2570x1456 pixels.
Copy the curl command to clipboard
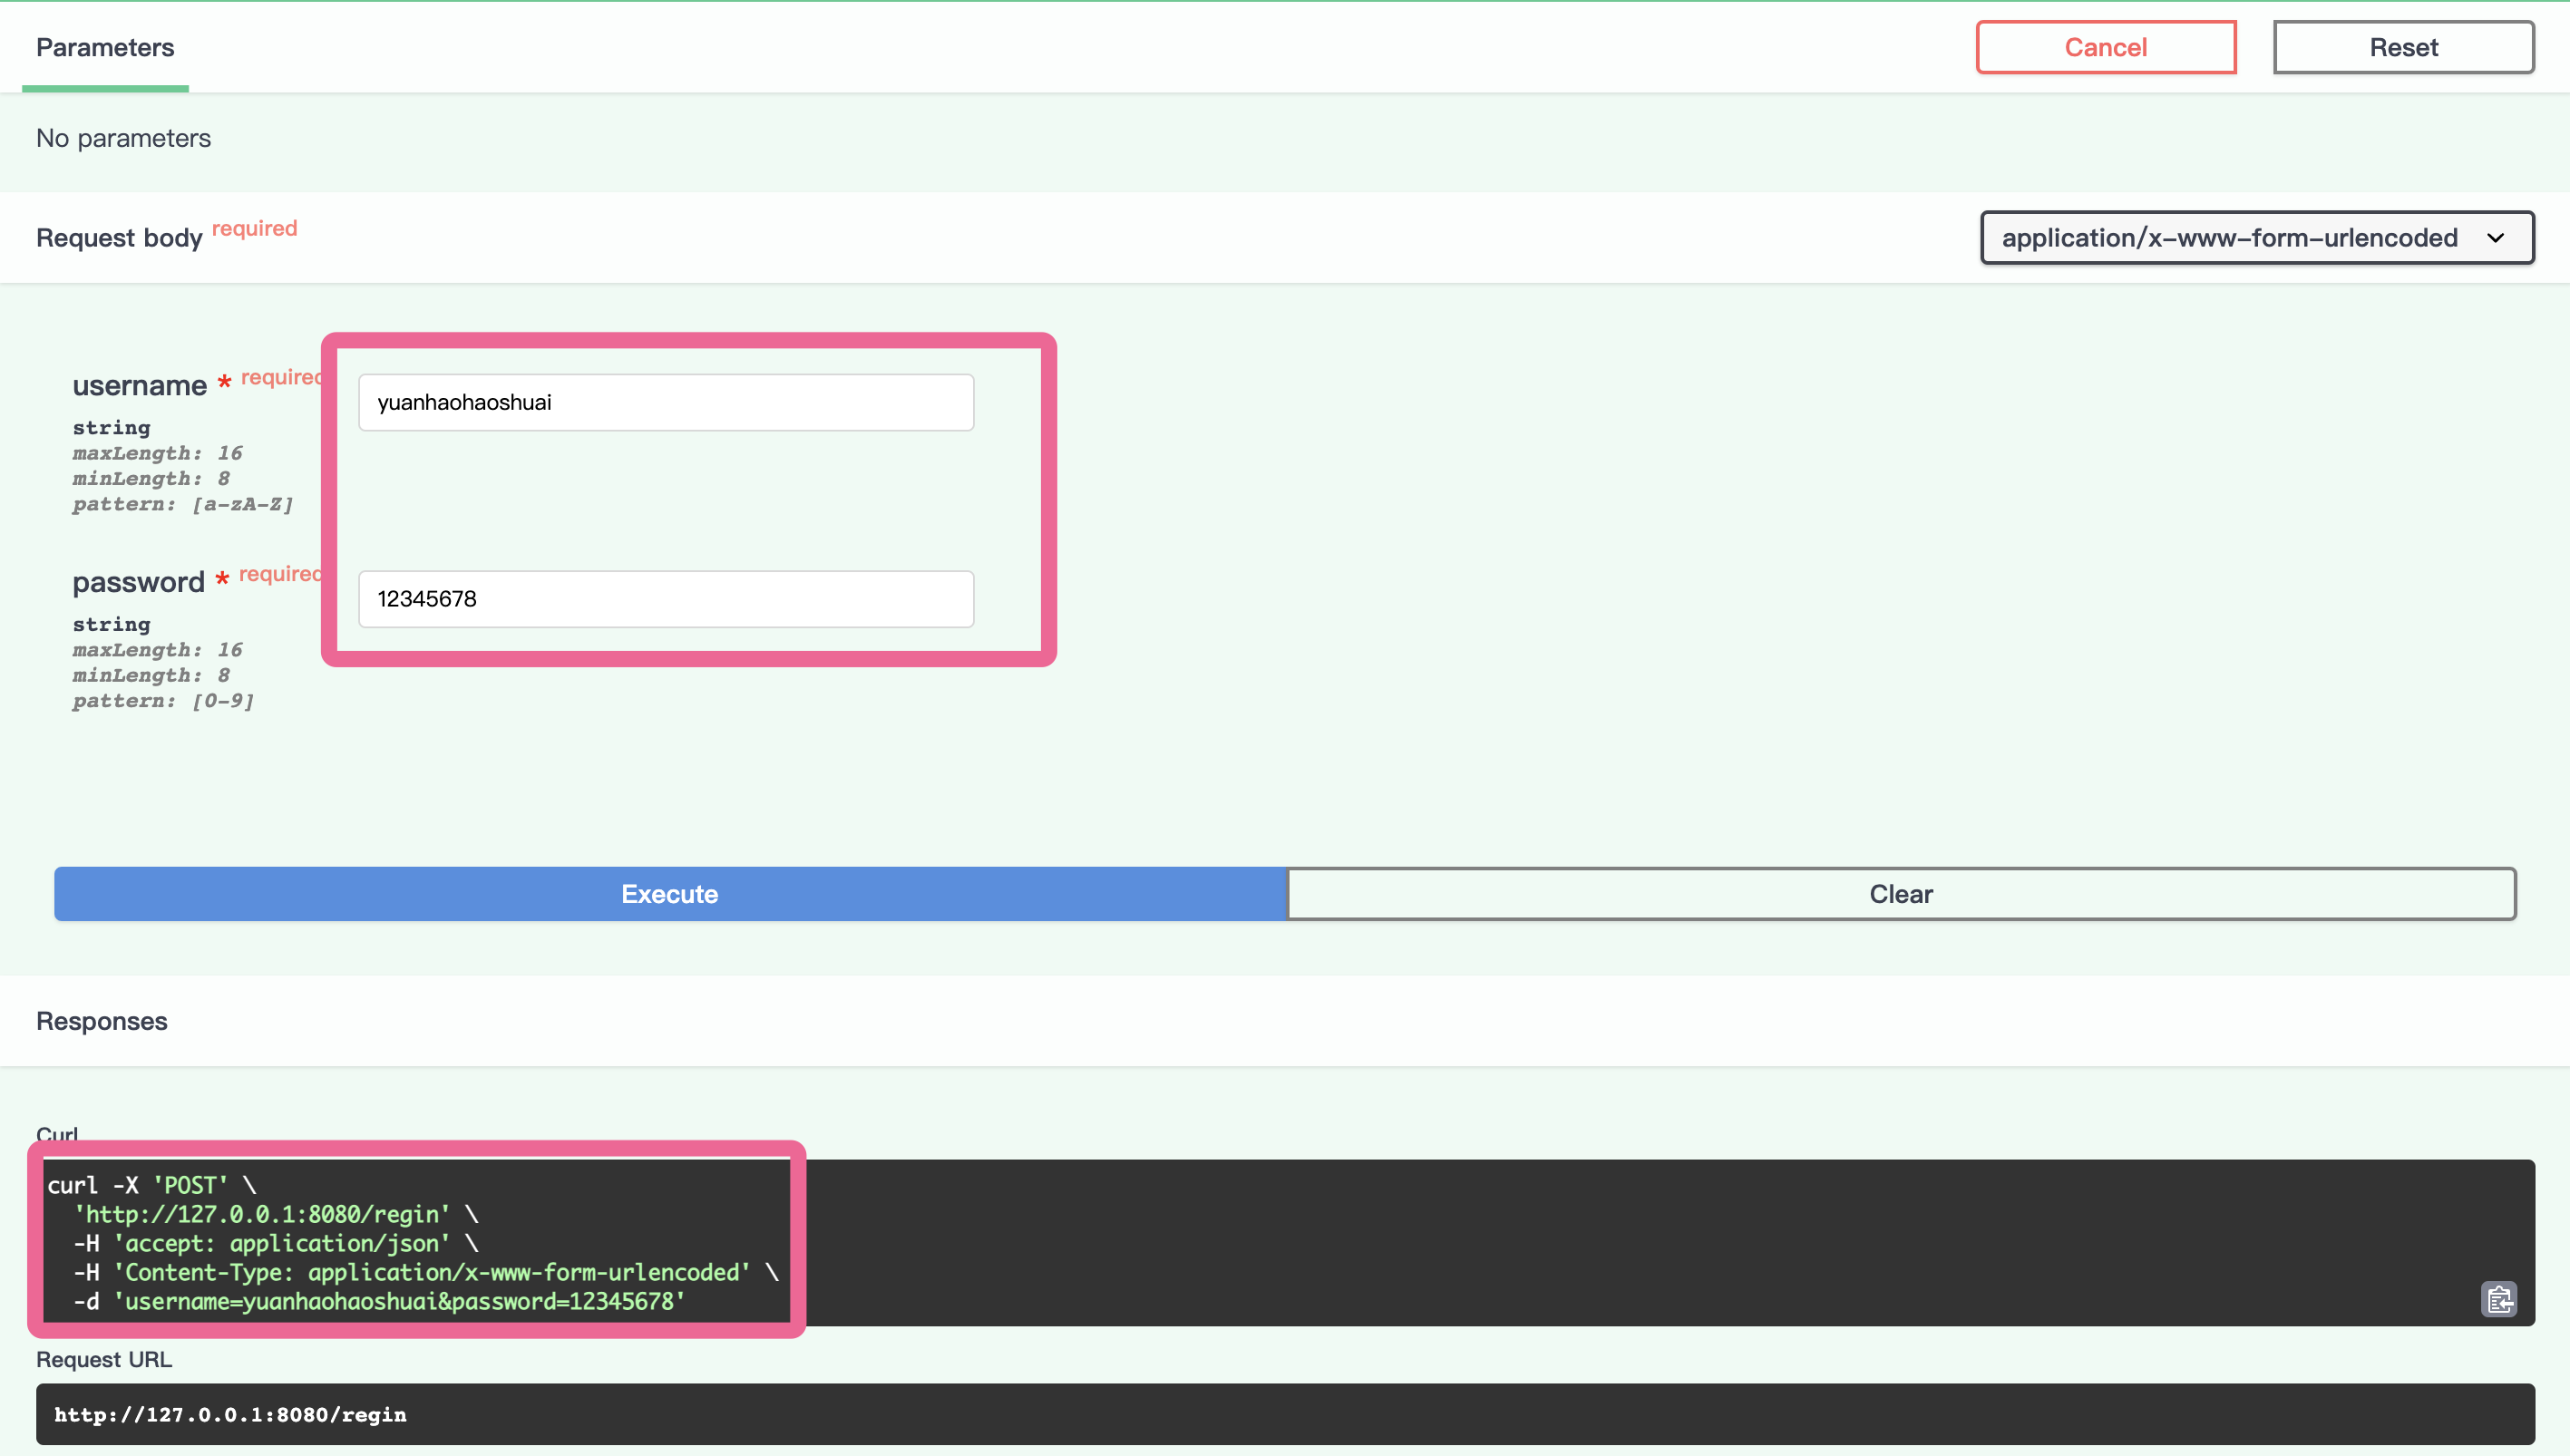tap(2497, 1299)
